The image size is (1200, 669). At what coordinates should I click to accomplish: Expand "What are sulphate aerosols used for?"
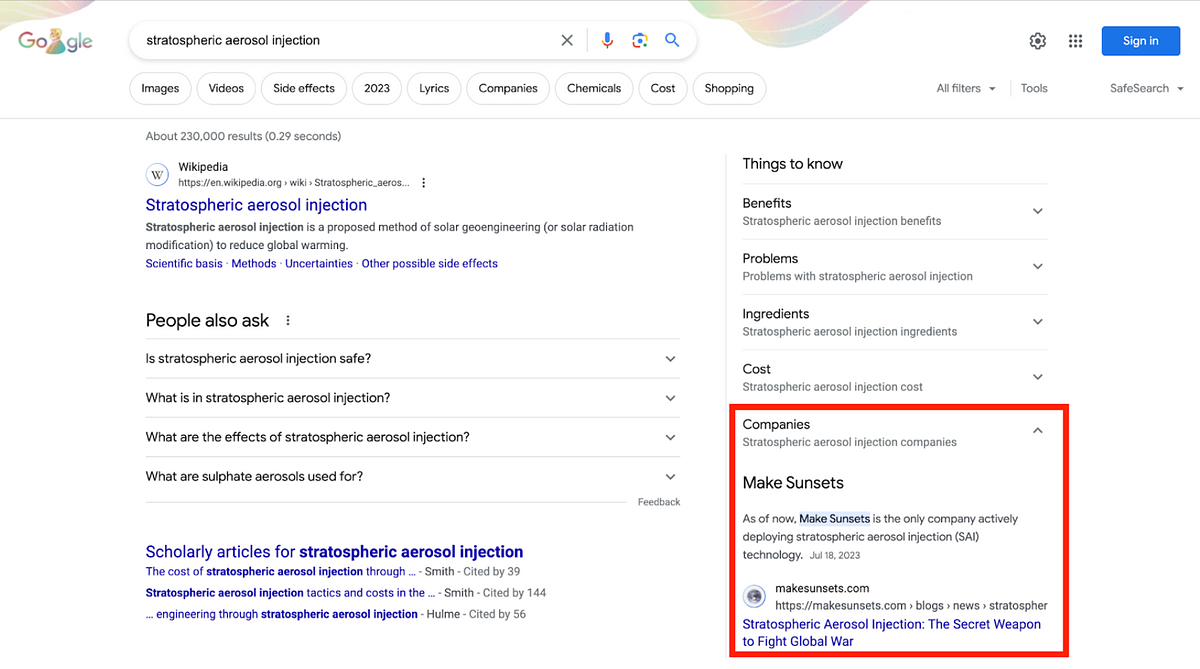click(412, 476)
